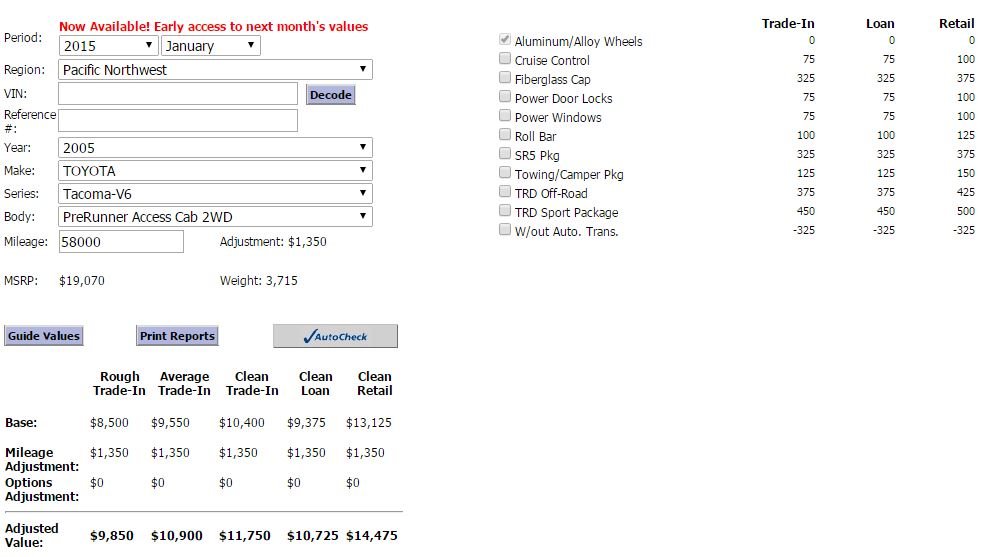Expand the Region dropdown Pacific Northwest
This screenshot has height=557, width=1007.
[x=215, y=69]
